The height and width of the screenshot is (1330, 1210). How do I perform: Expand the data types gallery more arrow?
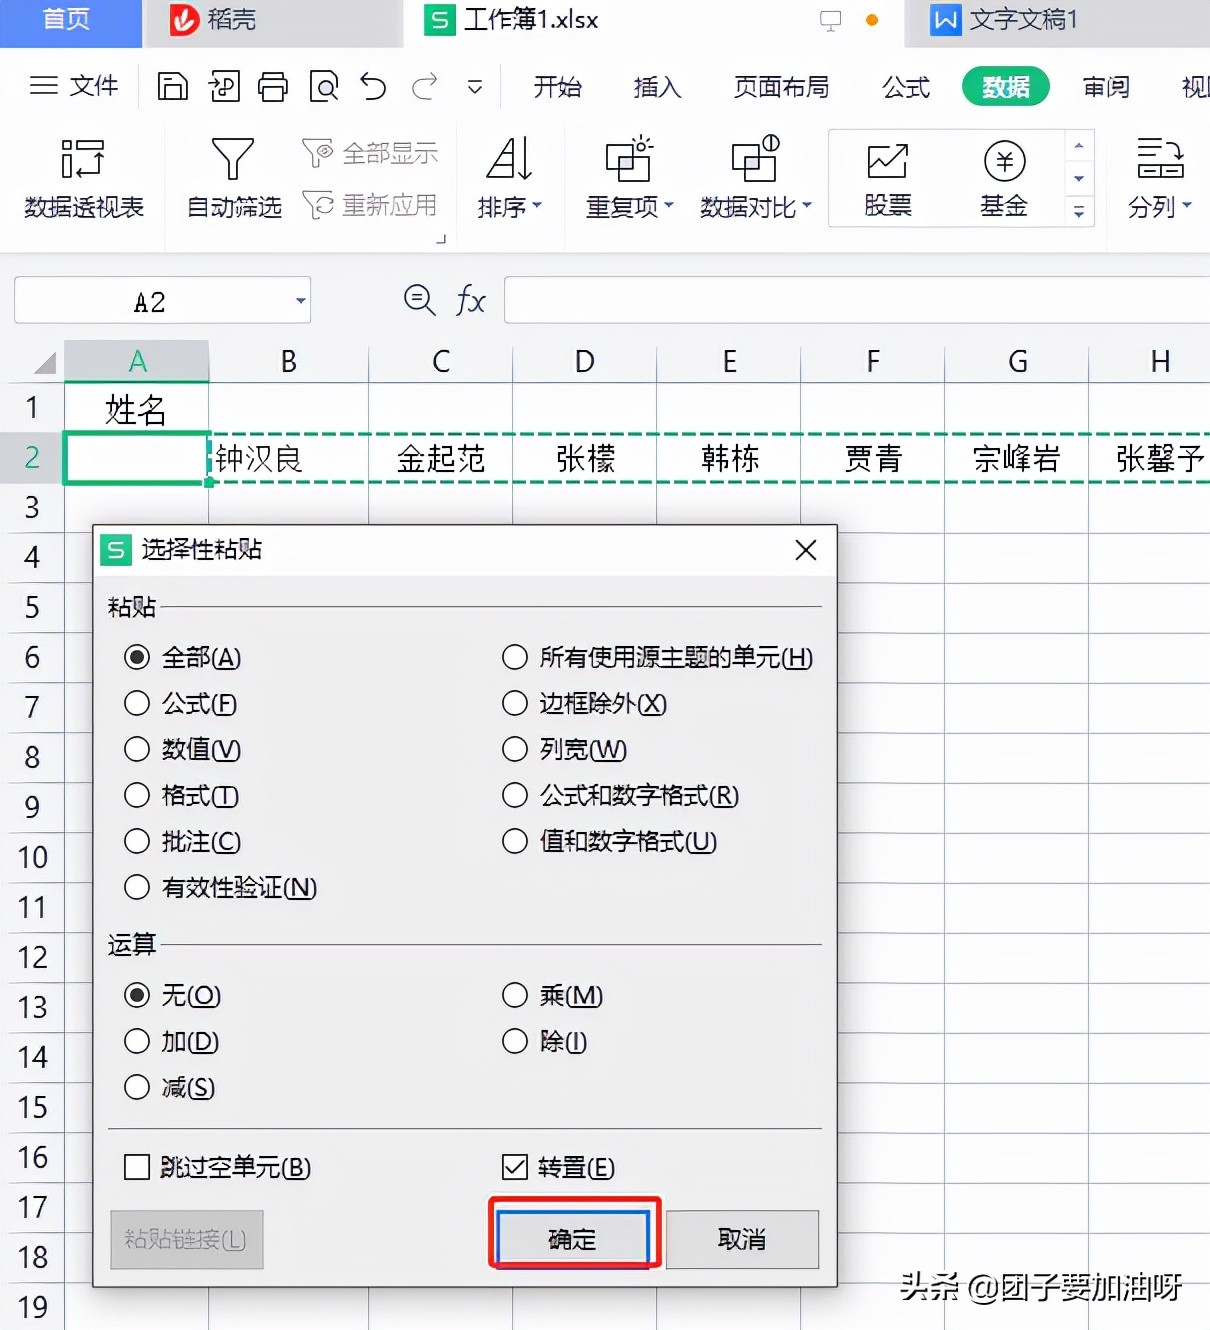1079,211
